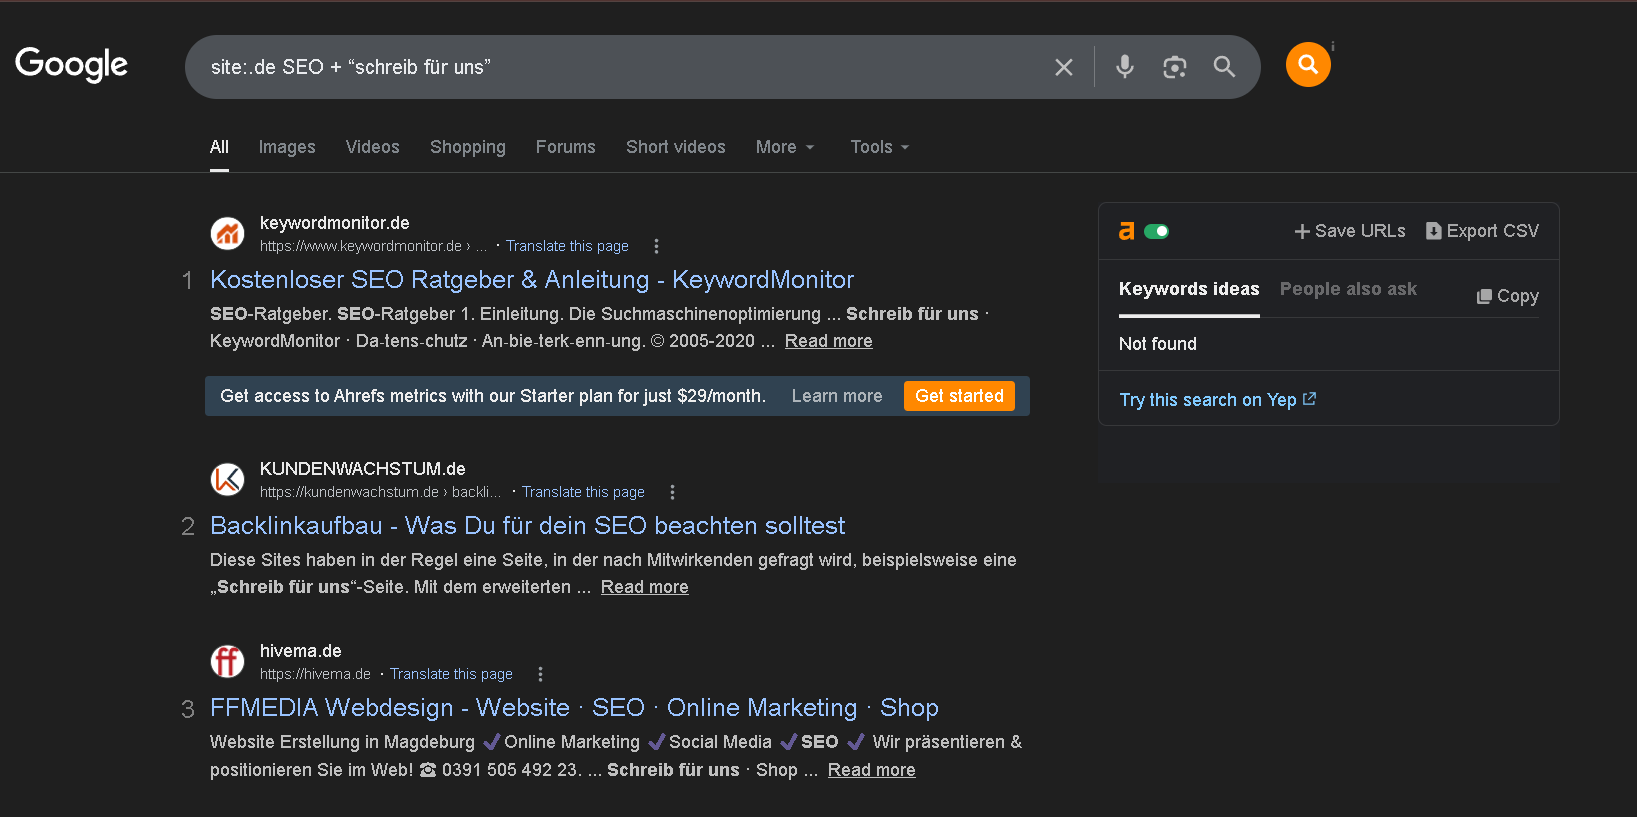
Task: Switch to Shopping results
Action: [468, 147]
